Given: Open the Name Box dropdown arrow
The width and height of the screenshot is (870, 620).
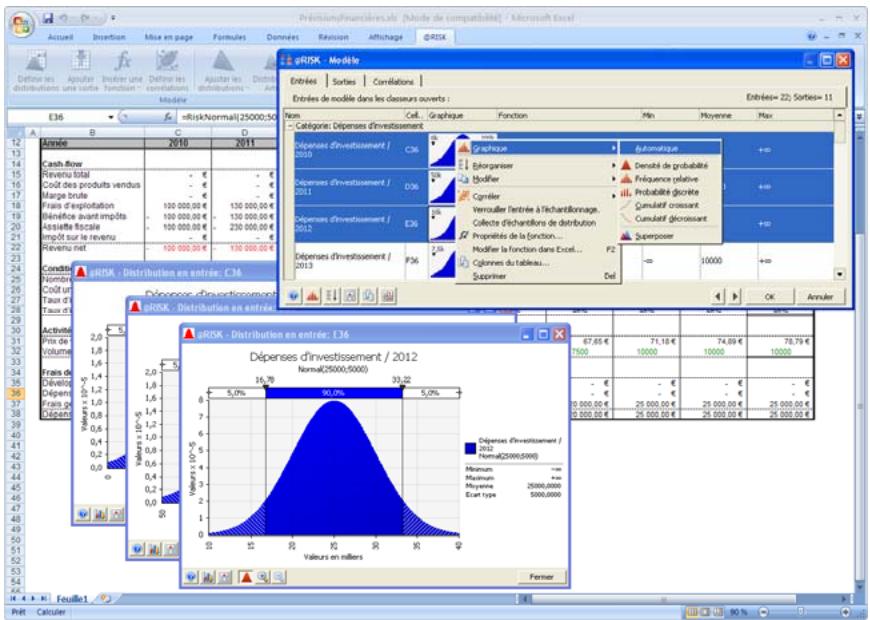Looking at the screenshot, I should coord(110,117).
